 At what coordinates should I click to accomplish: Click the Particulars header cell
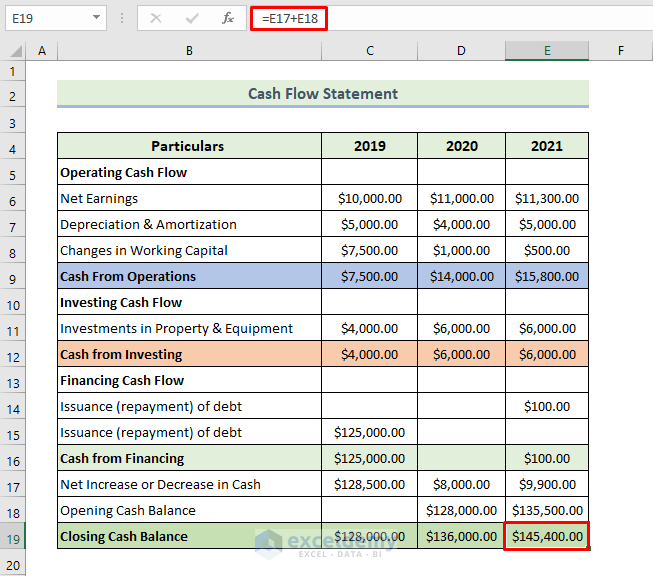pos(189,146)
